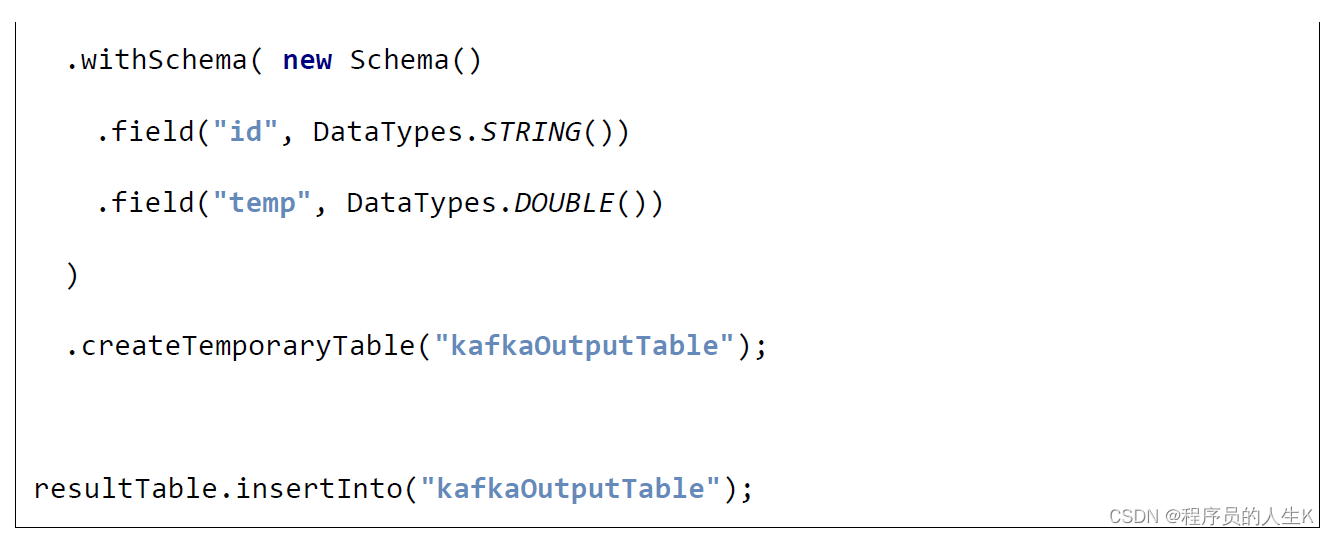Viewport: 1329px width, 536px height.
Task: Click the createTemporaryTable method name
Action: click(x=240, y=346)
